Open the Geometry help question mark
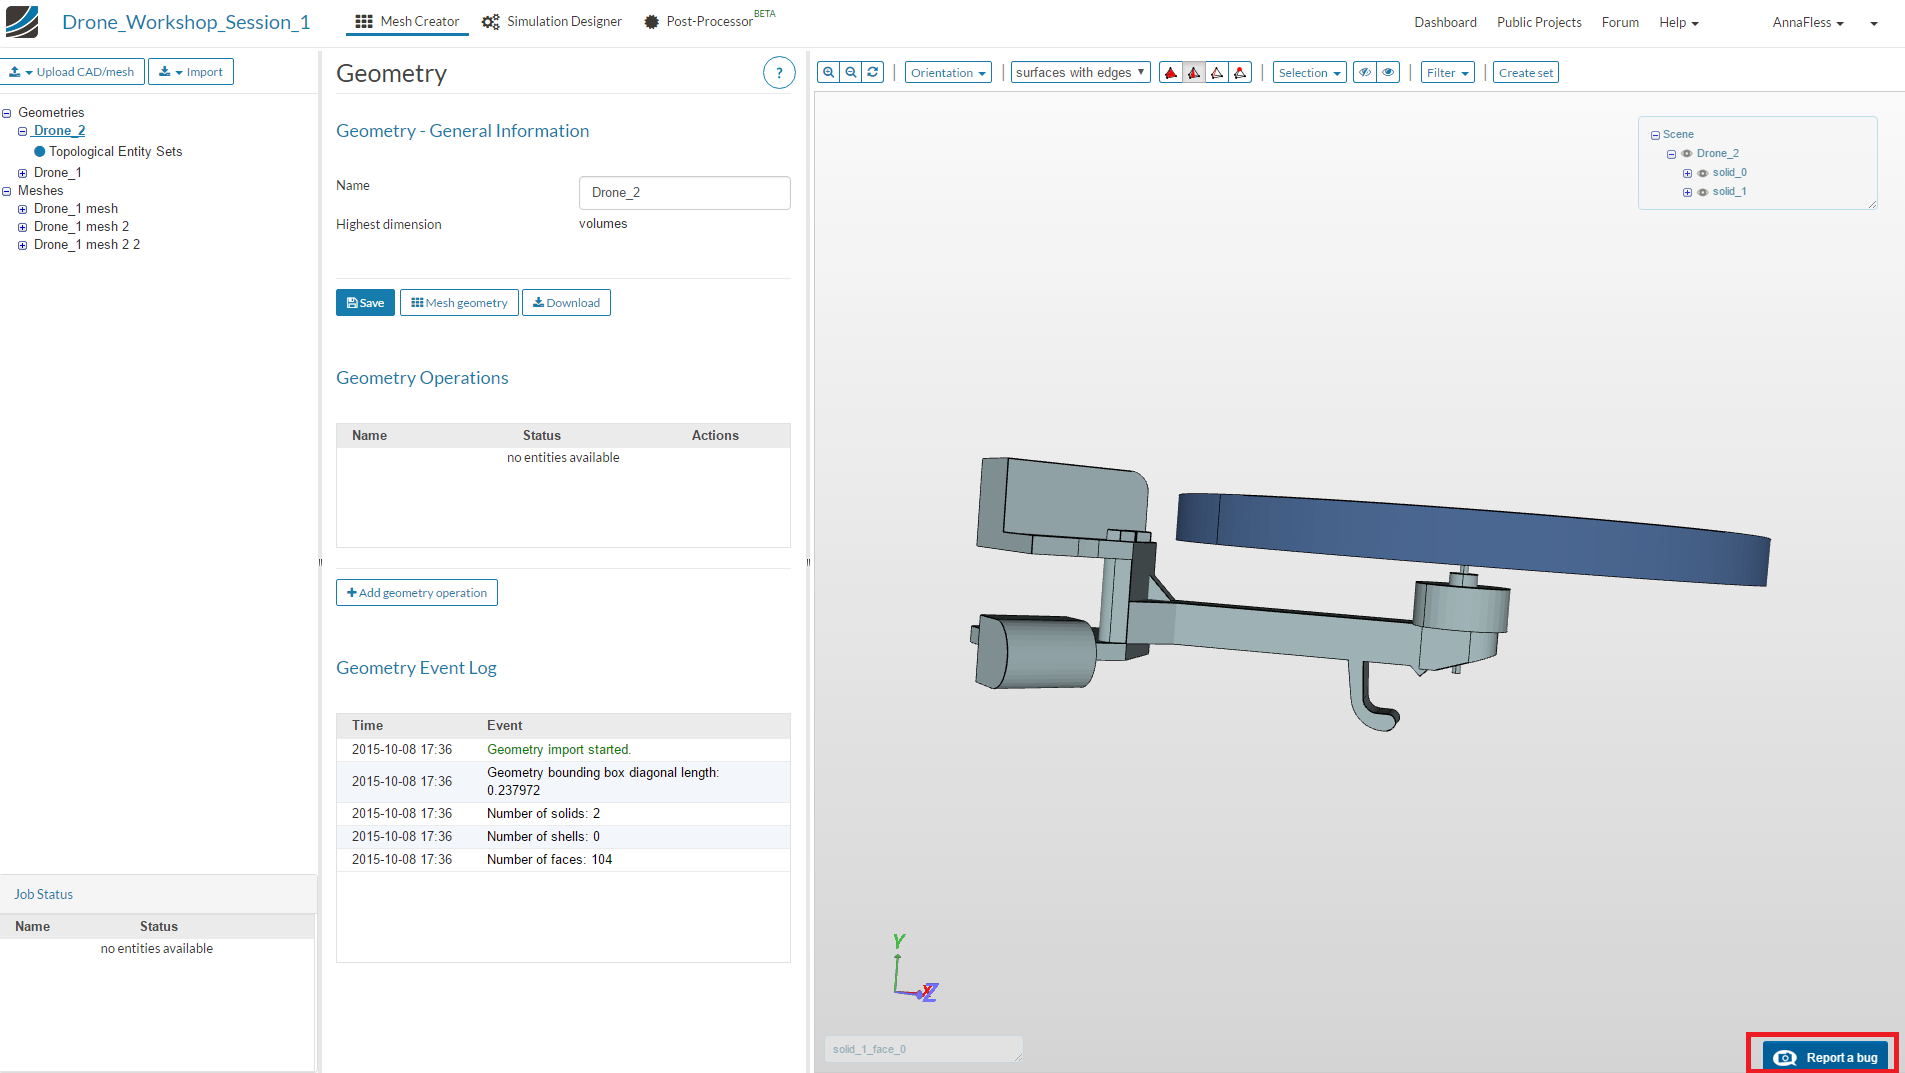 point(778,73)
